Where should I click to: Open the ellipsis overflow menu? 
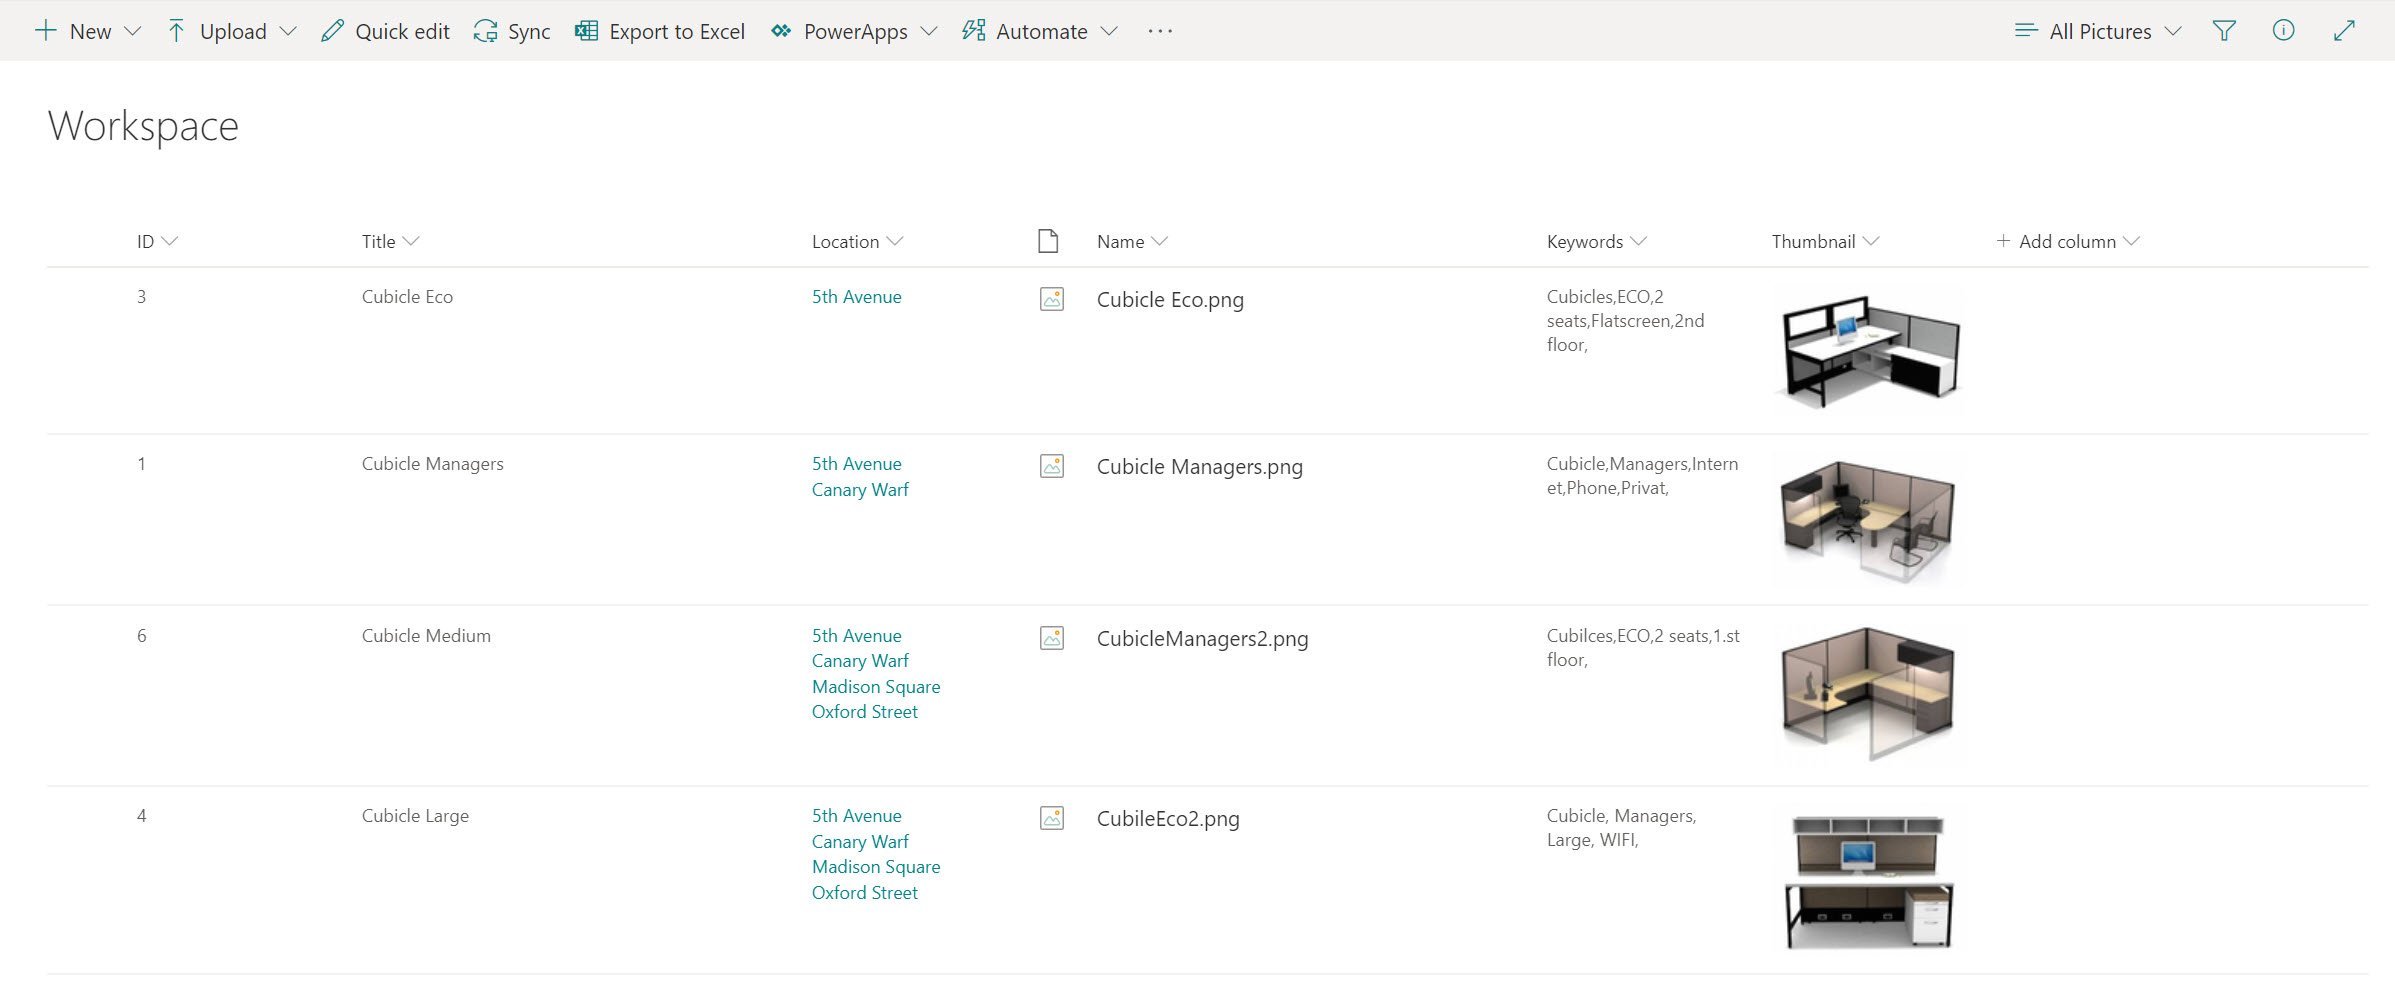[1160, 31]
